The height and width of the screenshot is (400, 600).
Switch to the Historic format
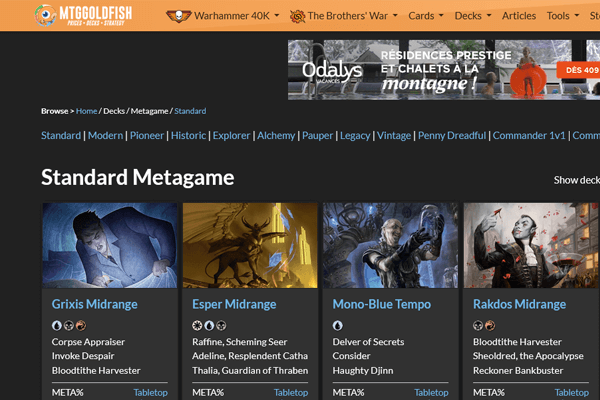click(188, 136)
